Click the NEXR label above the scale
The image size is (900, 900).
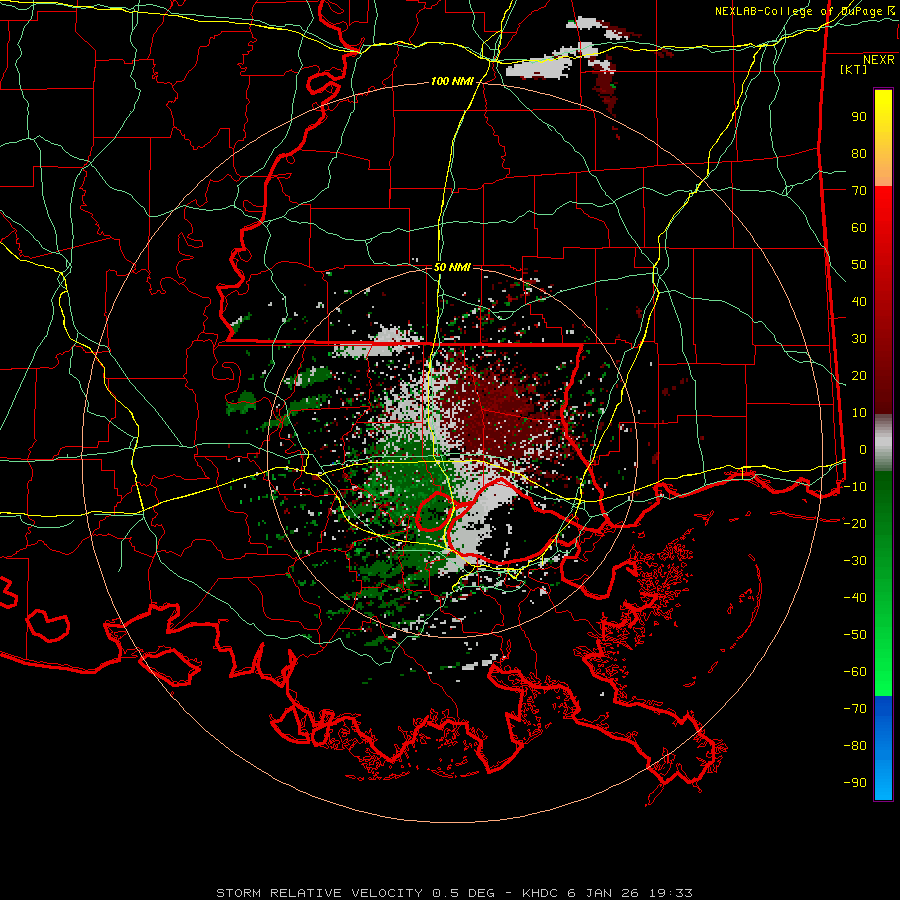coord(879,60)
